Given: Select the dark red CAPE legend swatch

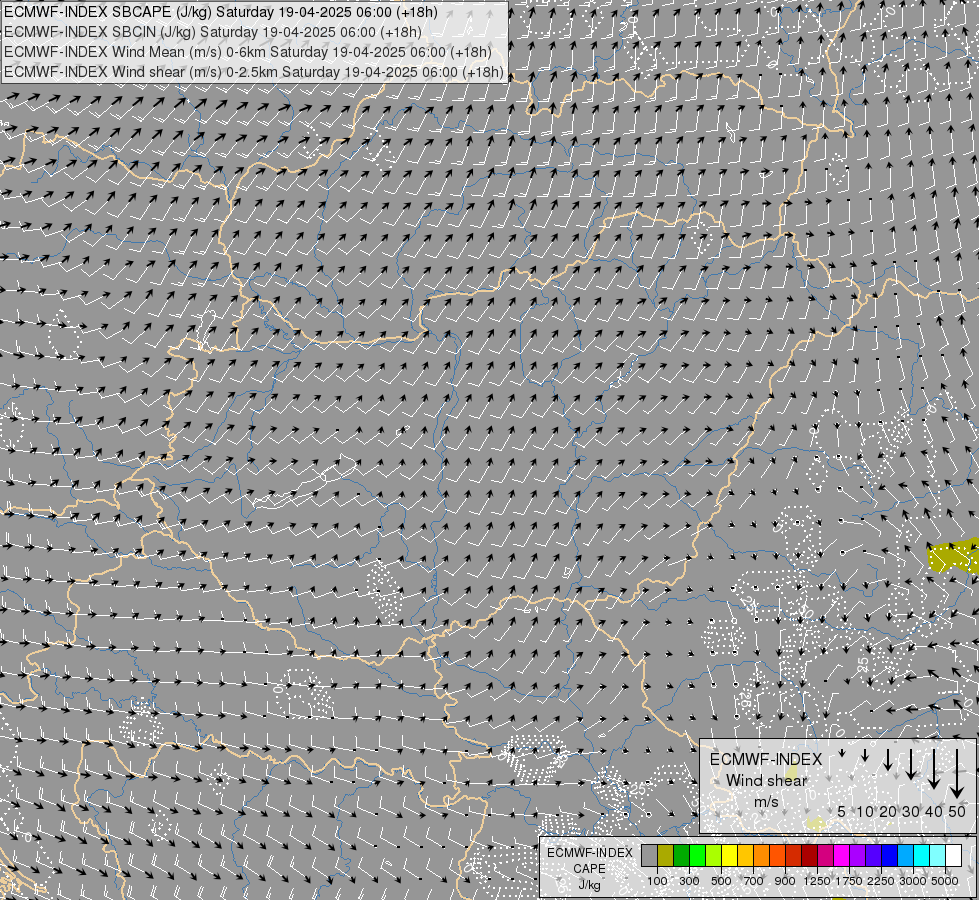Looking at the screenshot, I should tap(810, 855).
